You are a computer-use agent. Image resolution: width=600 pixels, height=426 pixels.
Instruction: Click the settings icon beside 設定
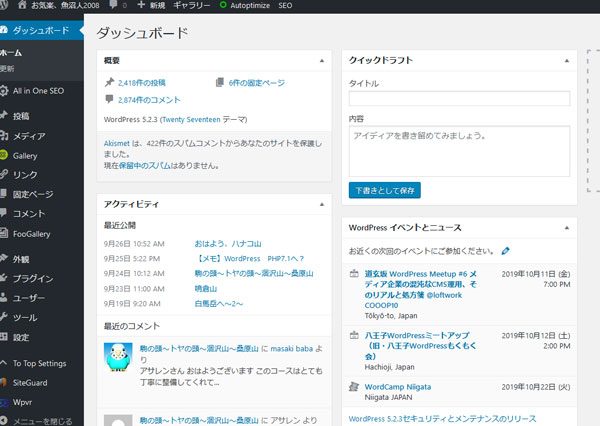3,337
